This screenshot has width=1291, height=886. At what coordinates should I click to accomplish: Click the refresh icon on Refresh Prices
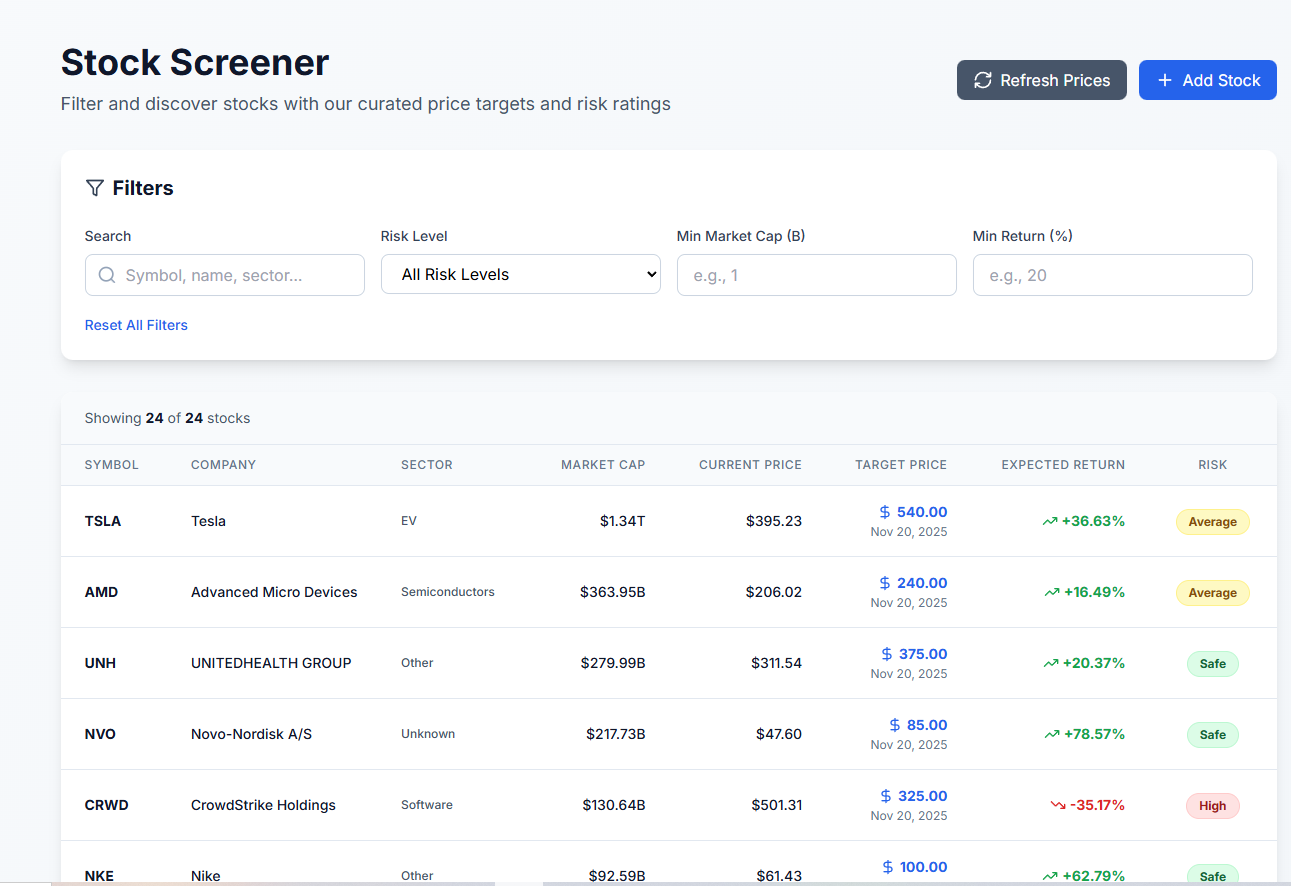[982, 80]
